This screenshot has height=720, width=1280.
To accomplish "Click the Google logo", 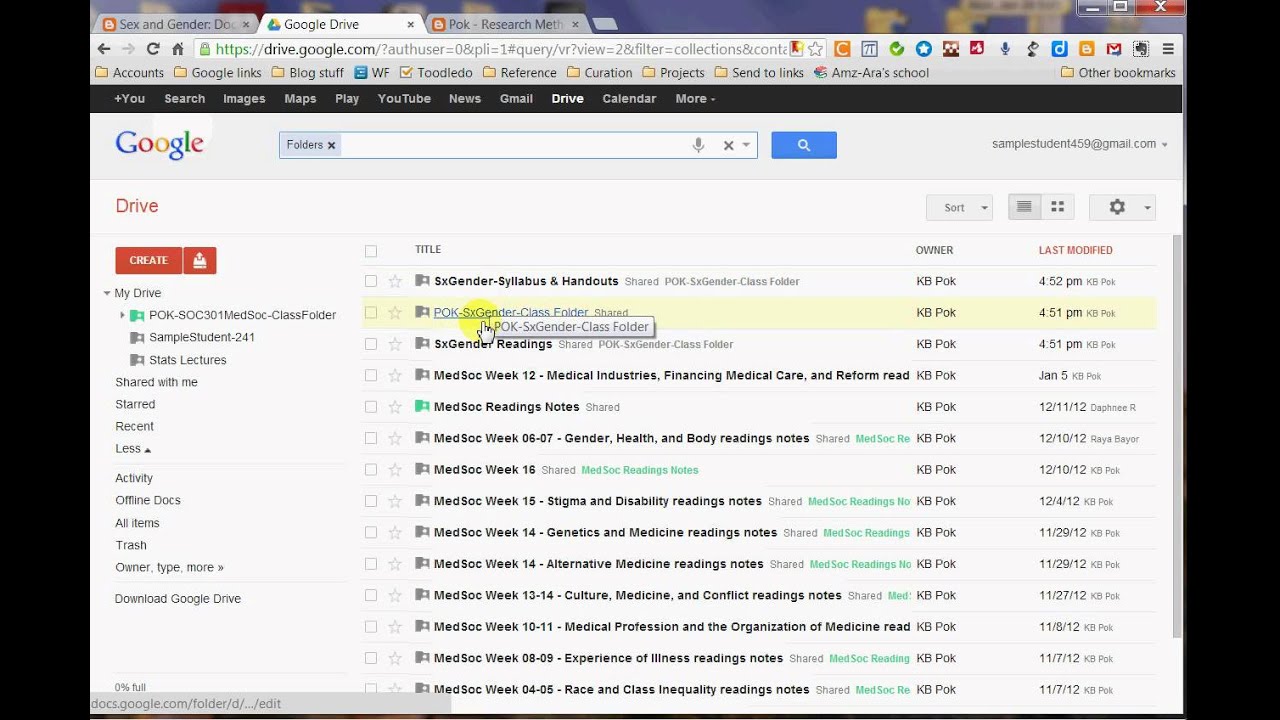I will pos(159,145).
